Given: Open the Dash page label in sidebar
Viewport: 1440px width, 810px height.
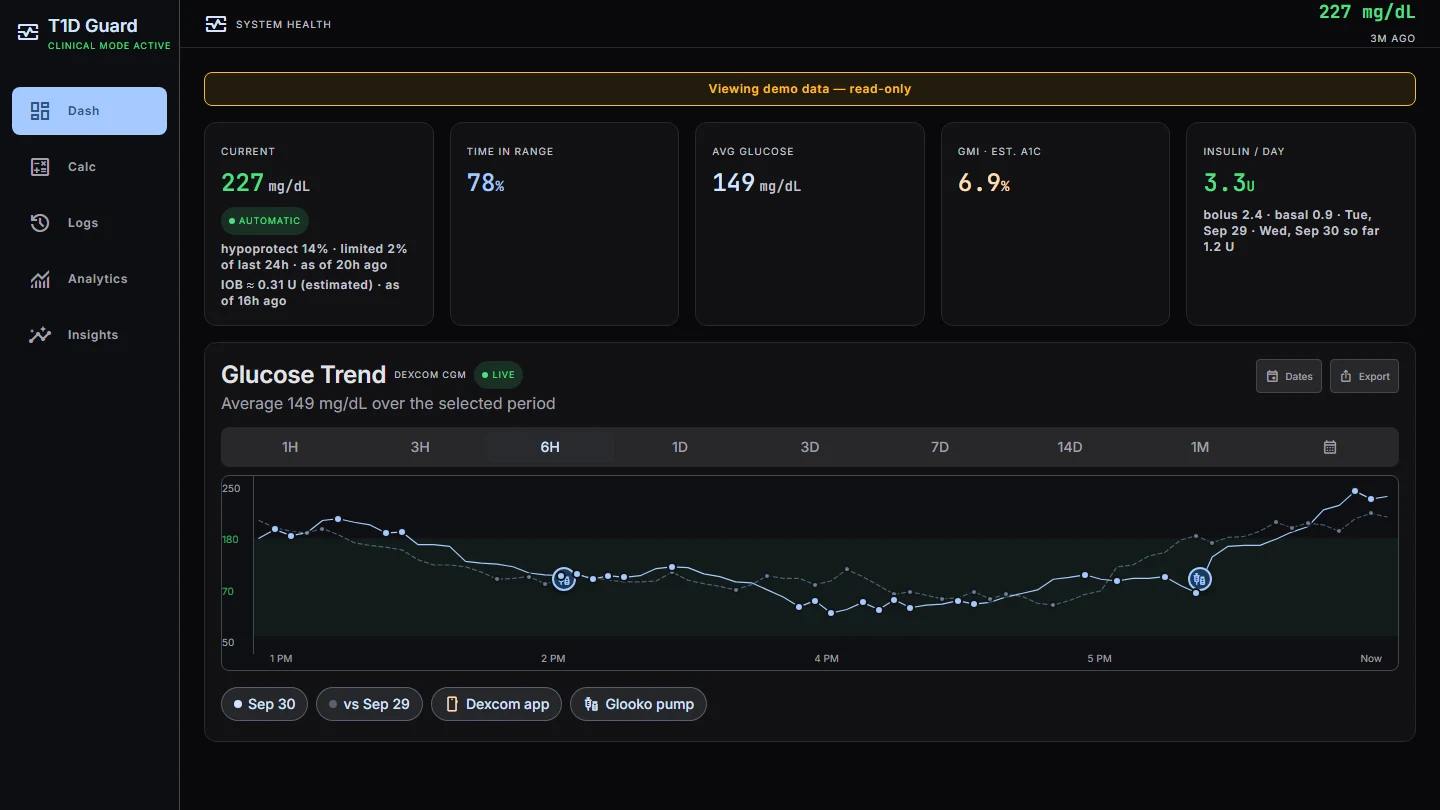Looking at the screenshot, I should pos(84,111).
